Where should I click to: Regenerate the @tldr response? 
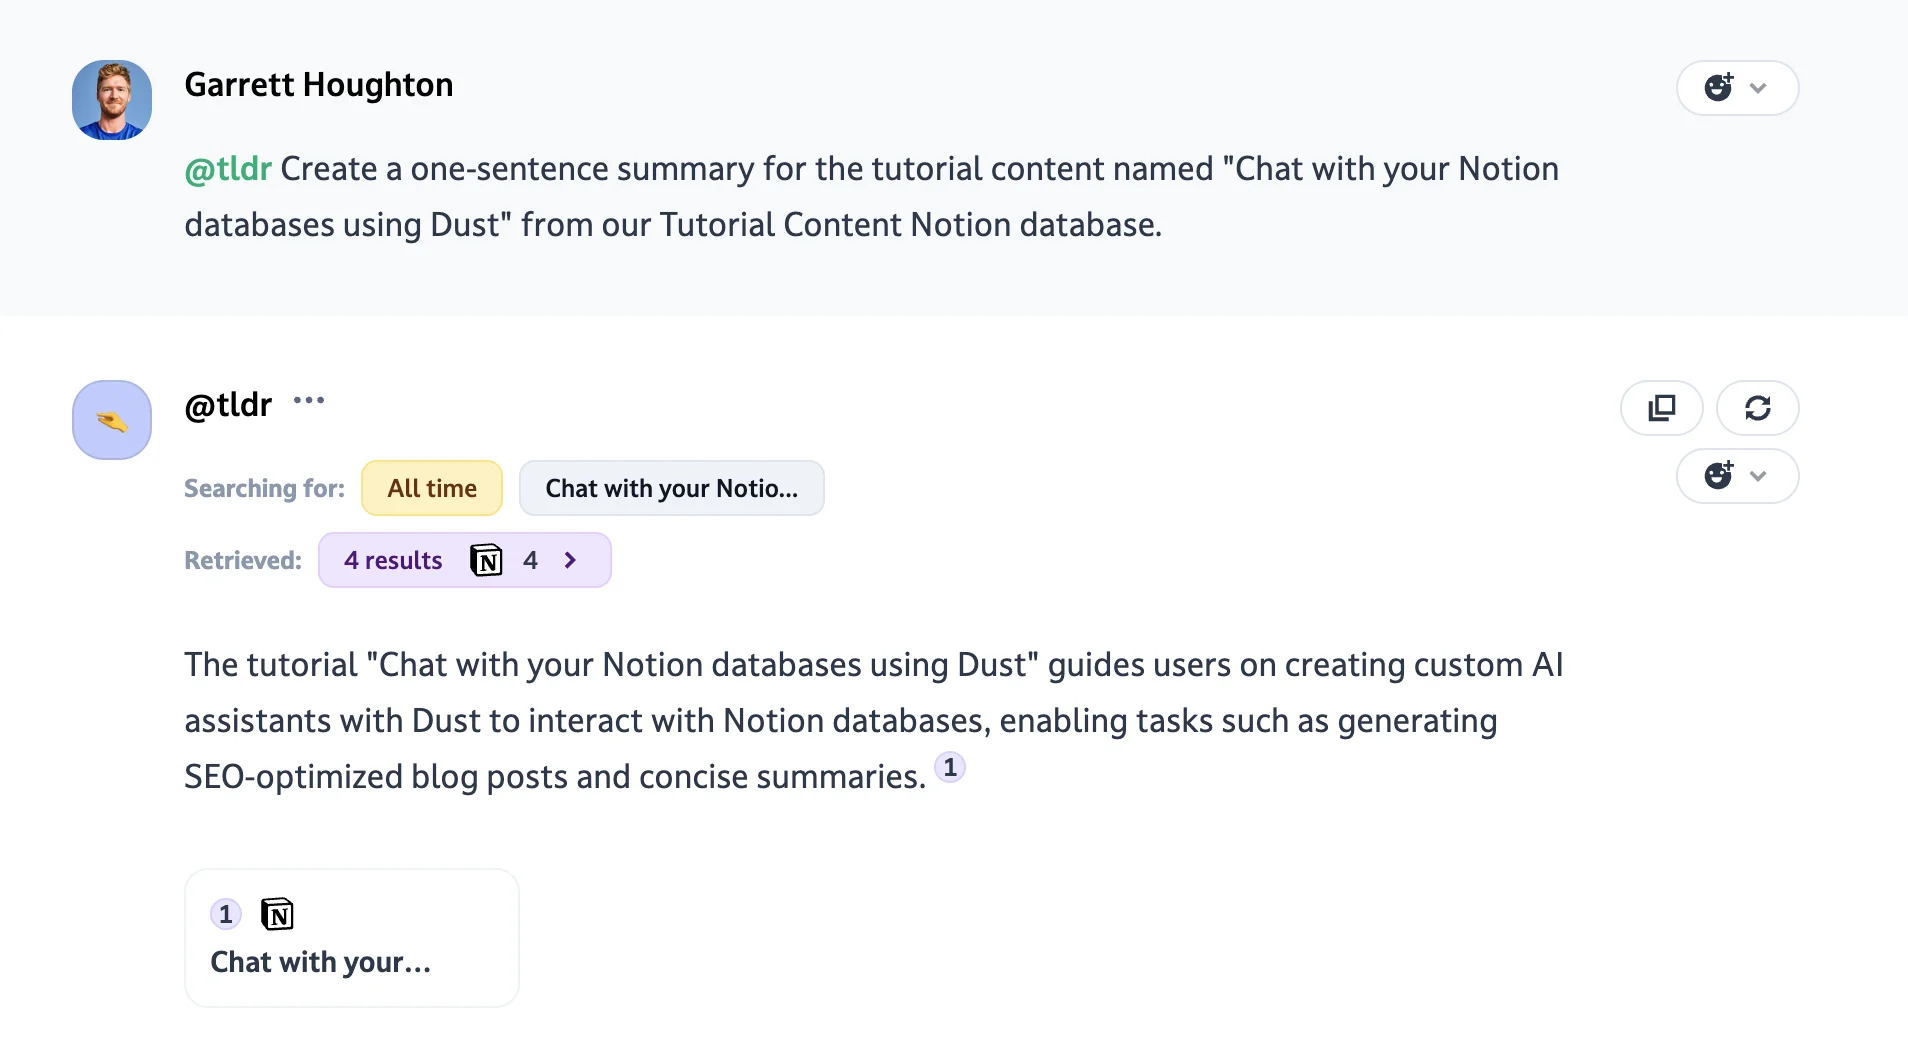1757,408
